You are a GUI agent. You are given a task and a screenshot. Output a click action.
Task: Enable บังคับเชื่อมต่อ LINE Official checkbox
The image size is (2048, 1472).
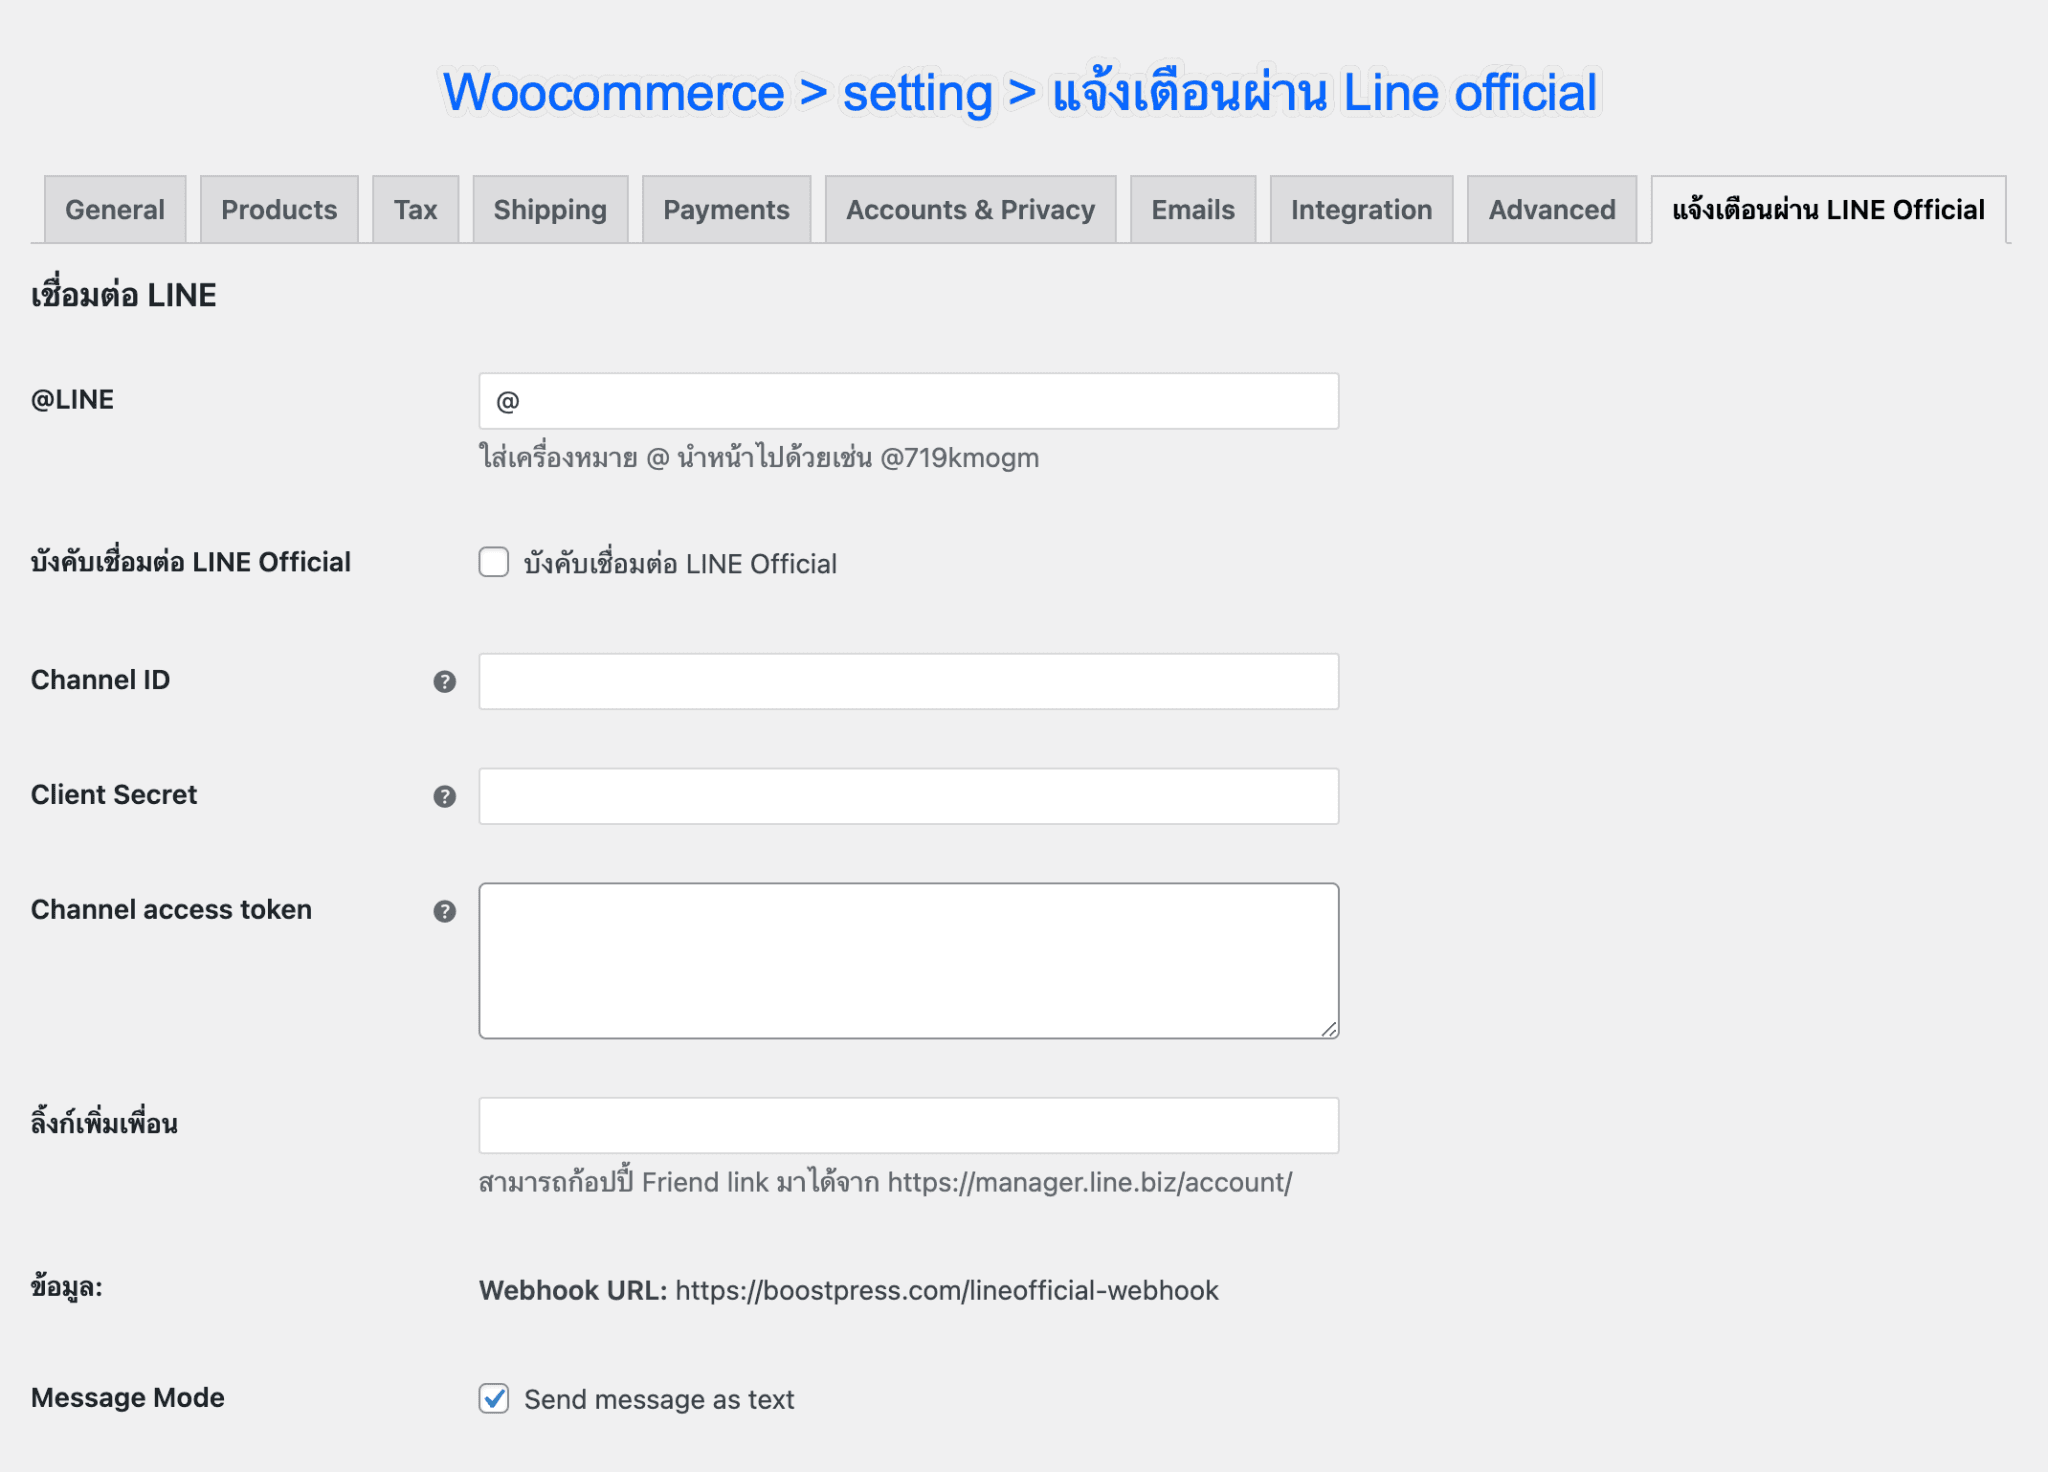coord(494,563)
